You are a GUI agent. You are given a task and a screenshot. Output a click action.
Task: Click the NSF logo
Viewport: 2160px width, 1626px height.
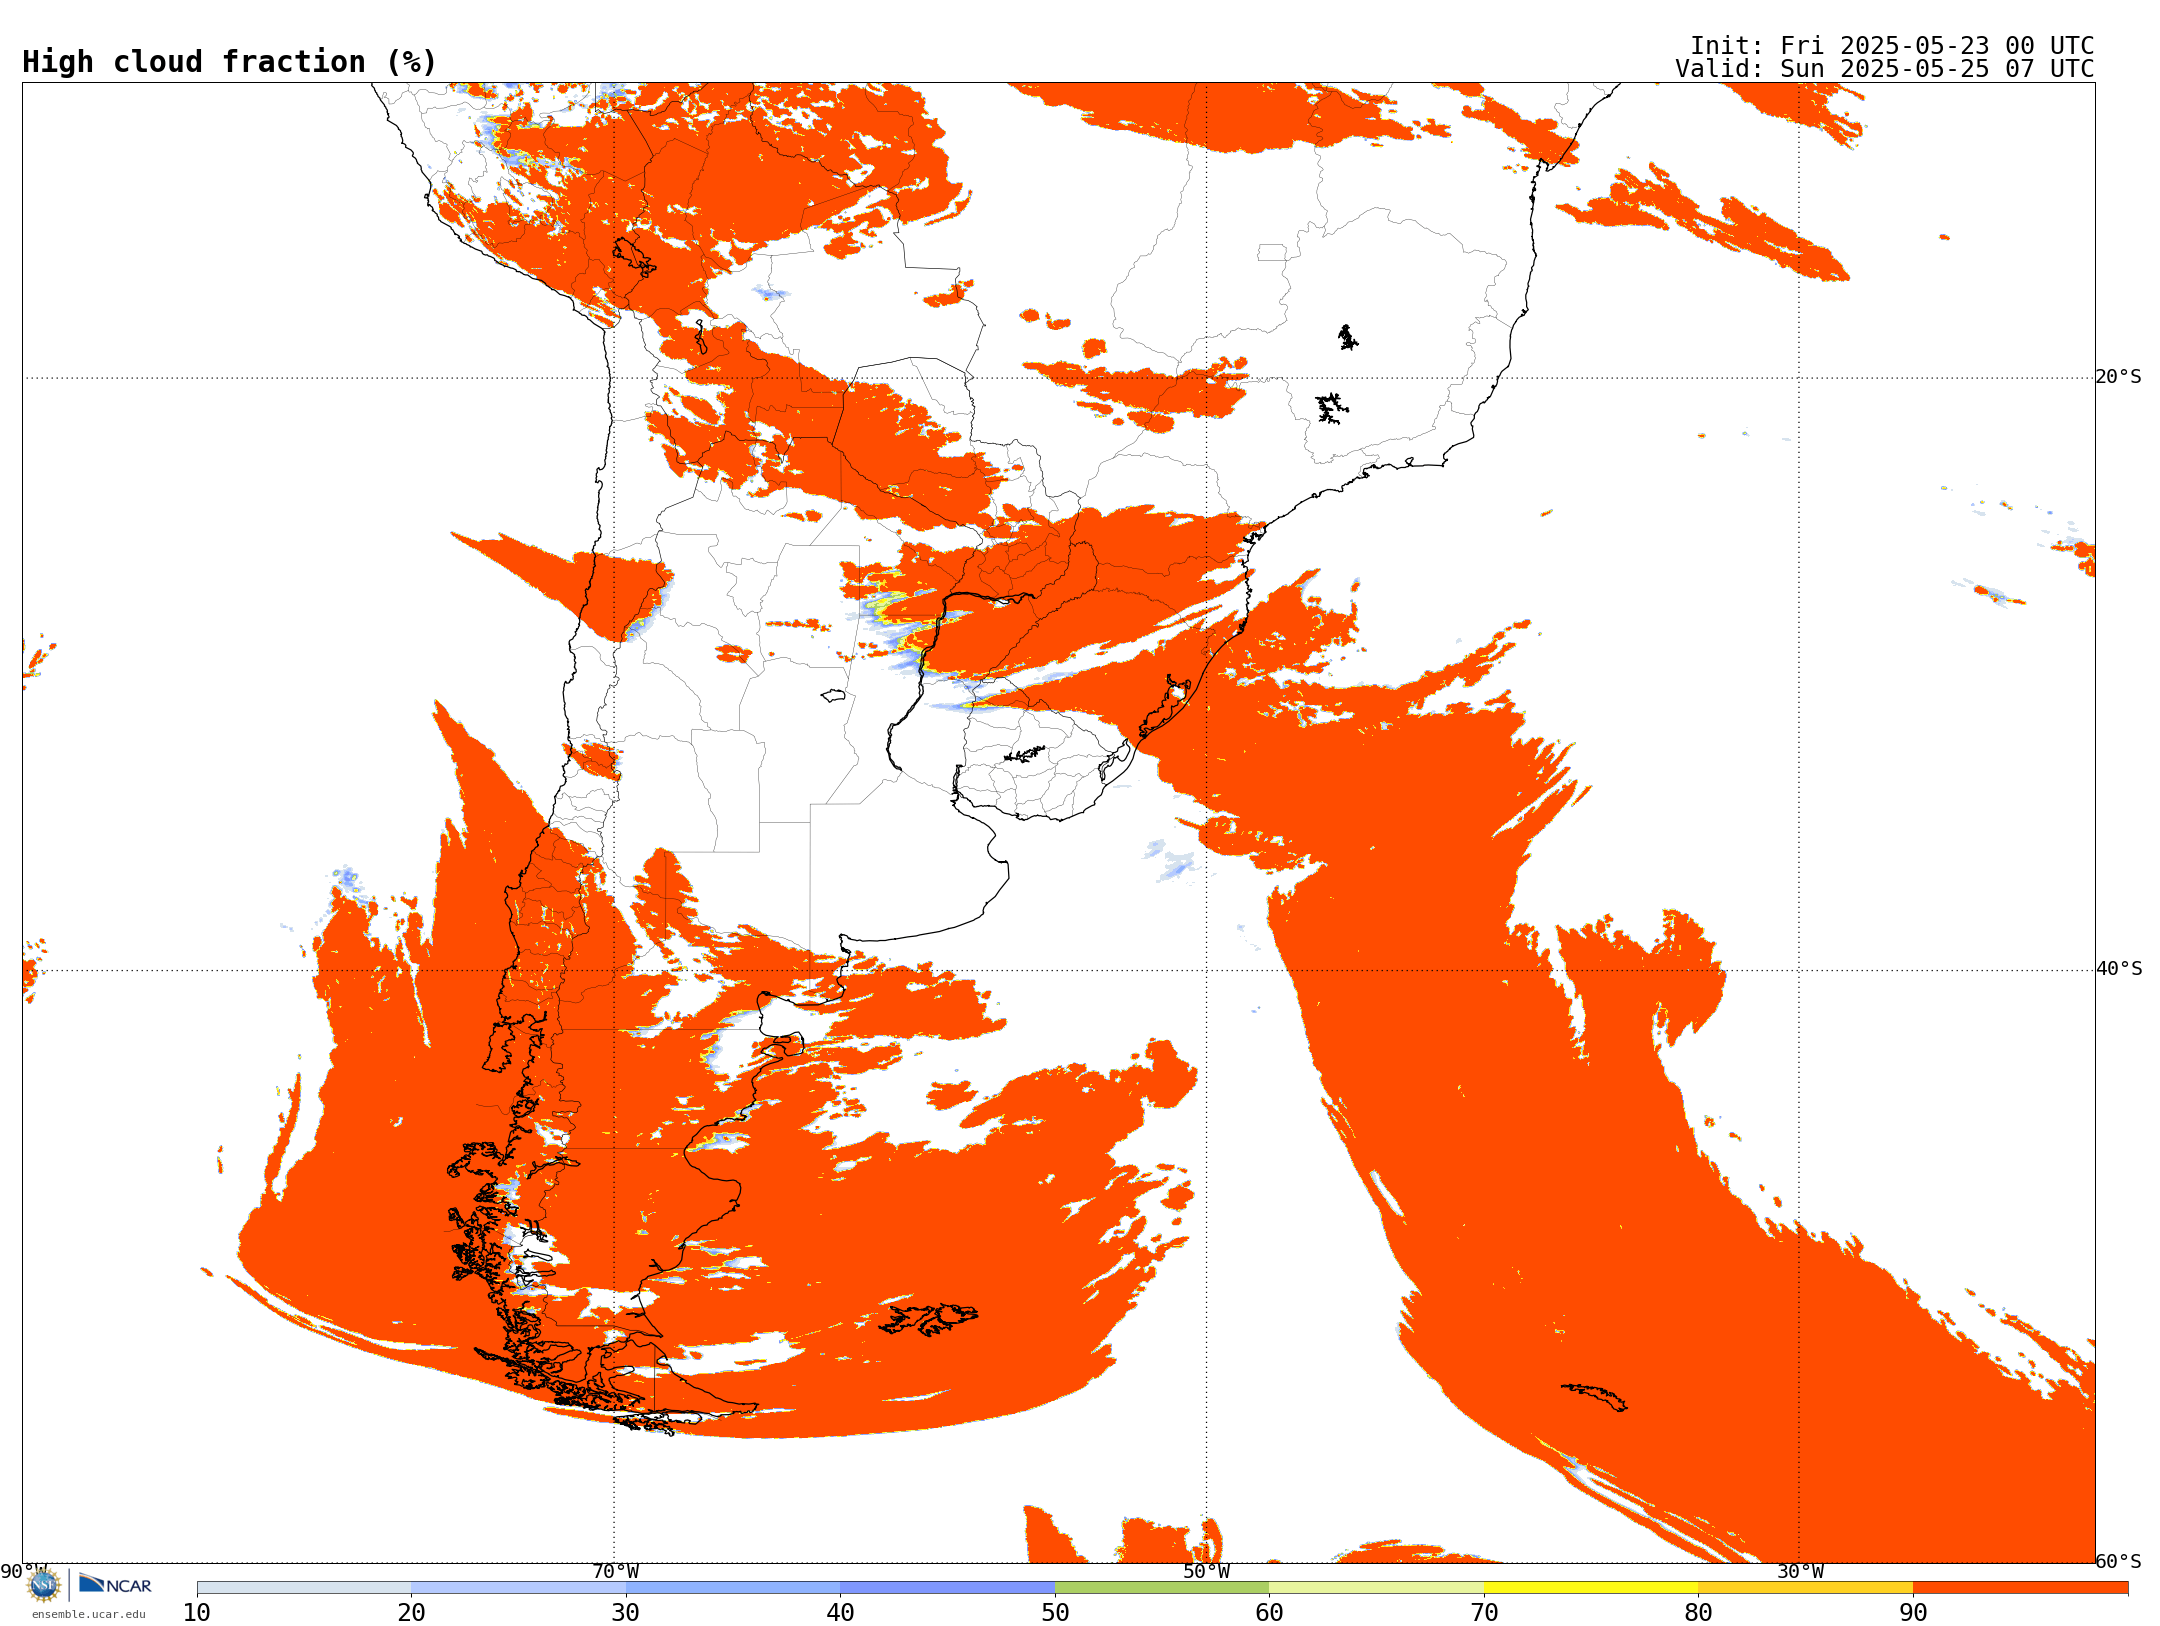[43, 1584]
